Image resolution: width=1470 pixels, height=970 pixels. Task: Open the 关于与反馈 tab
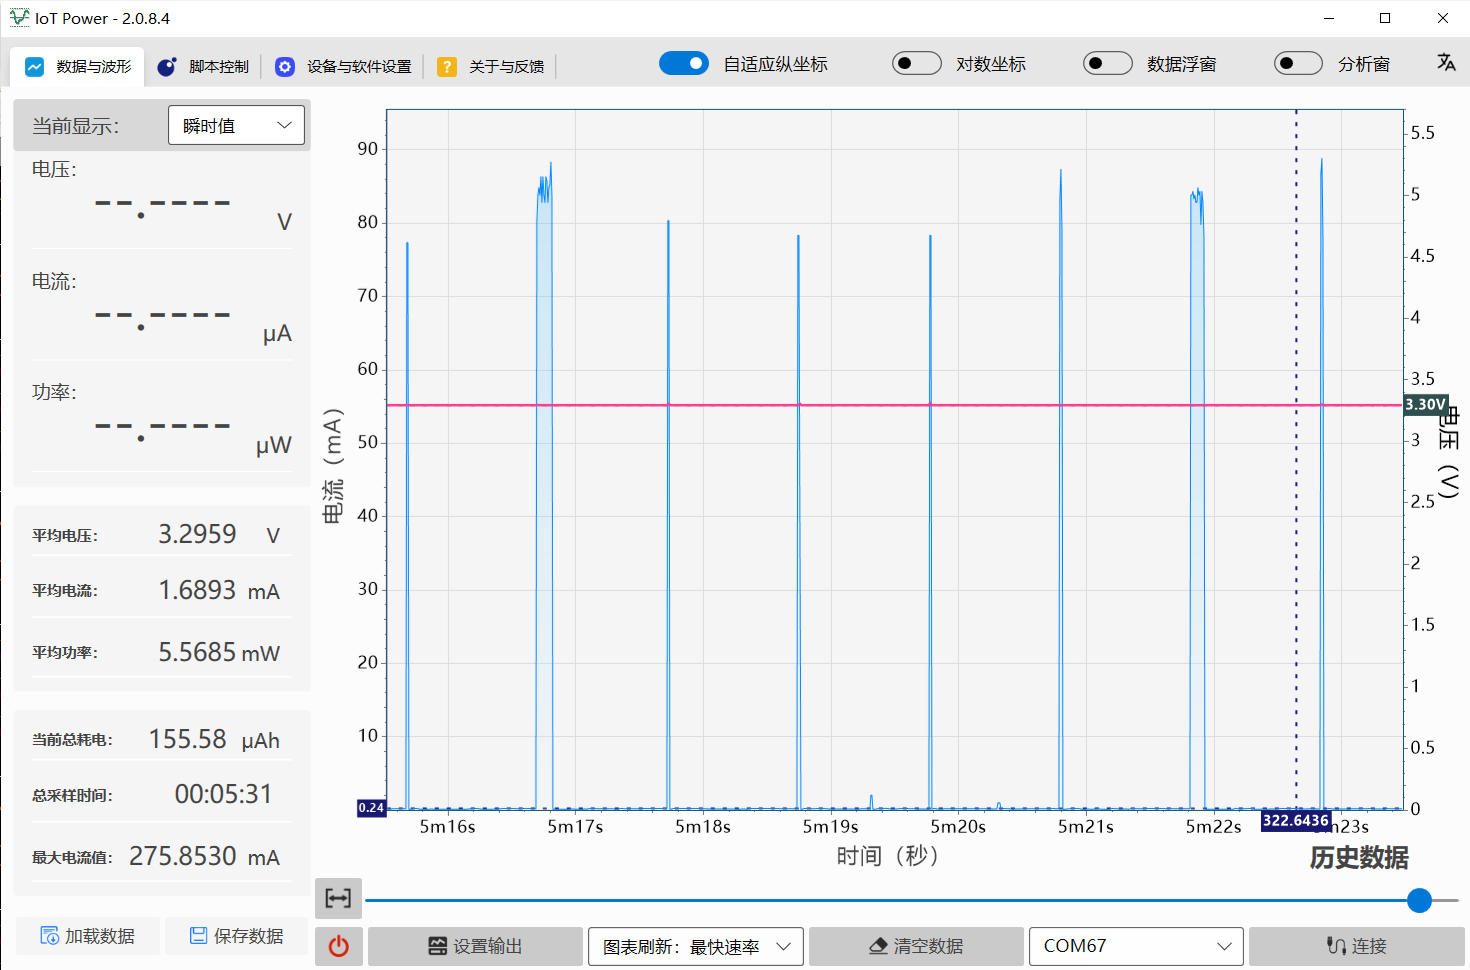491,66
